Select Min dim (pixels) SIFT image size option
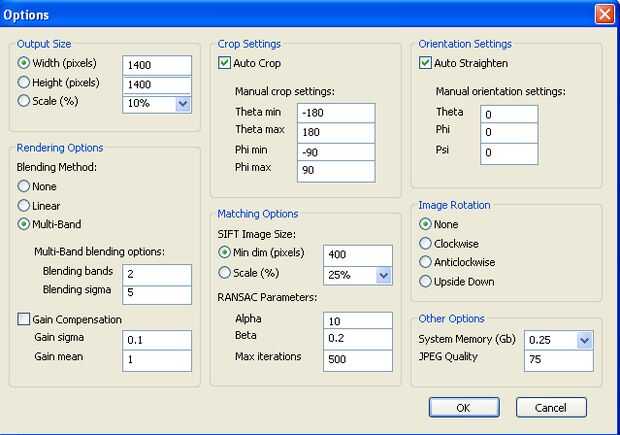 pyautogui.click(x=225, y=252)
